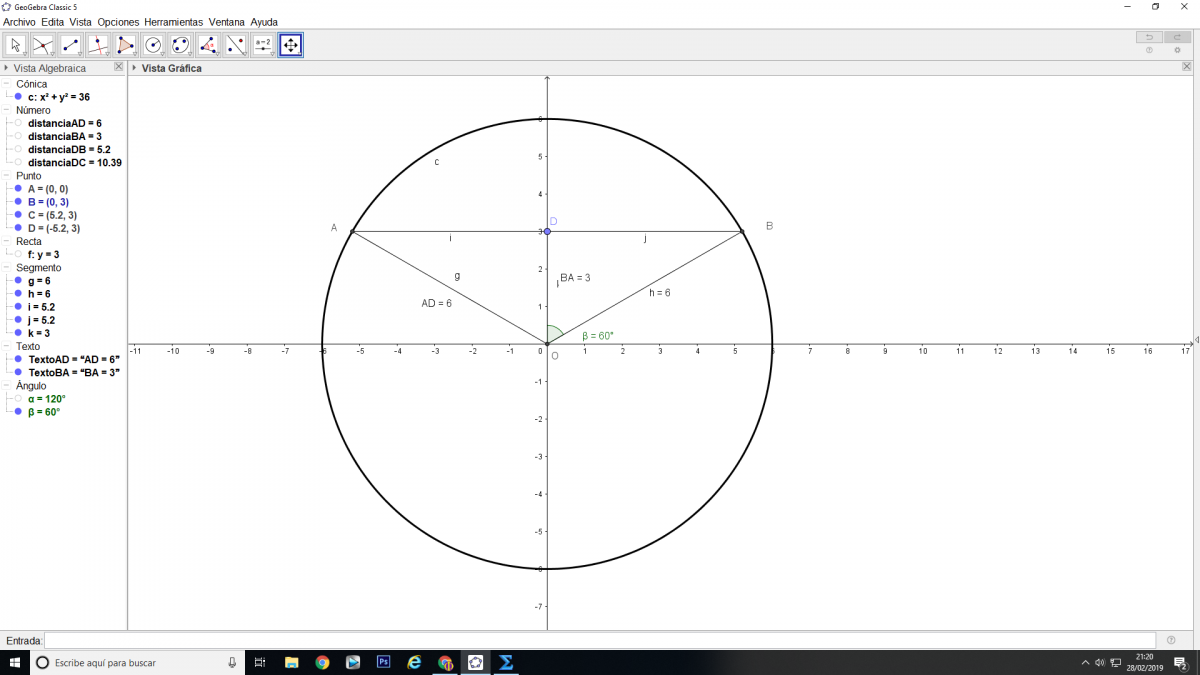The image size is (1200, 675).
Task: Select the Segment line tool
Action: (70, 45)
